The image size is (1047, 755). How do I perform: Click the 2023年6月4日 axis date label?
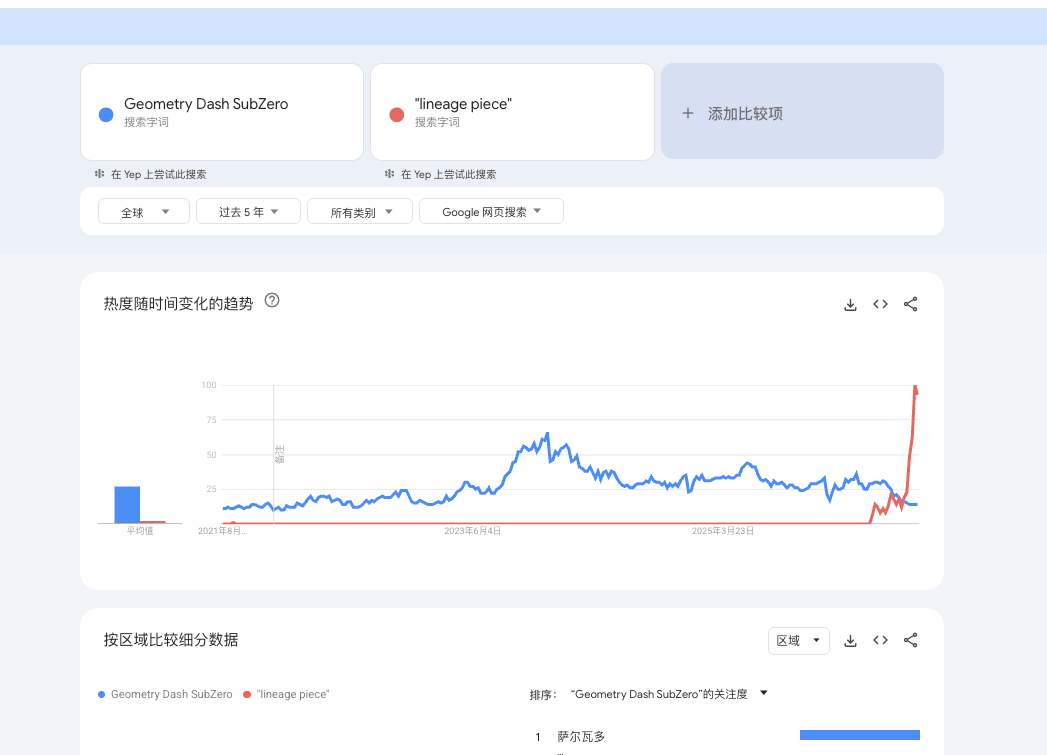coord(472,531)
